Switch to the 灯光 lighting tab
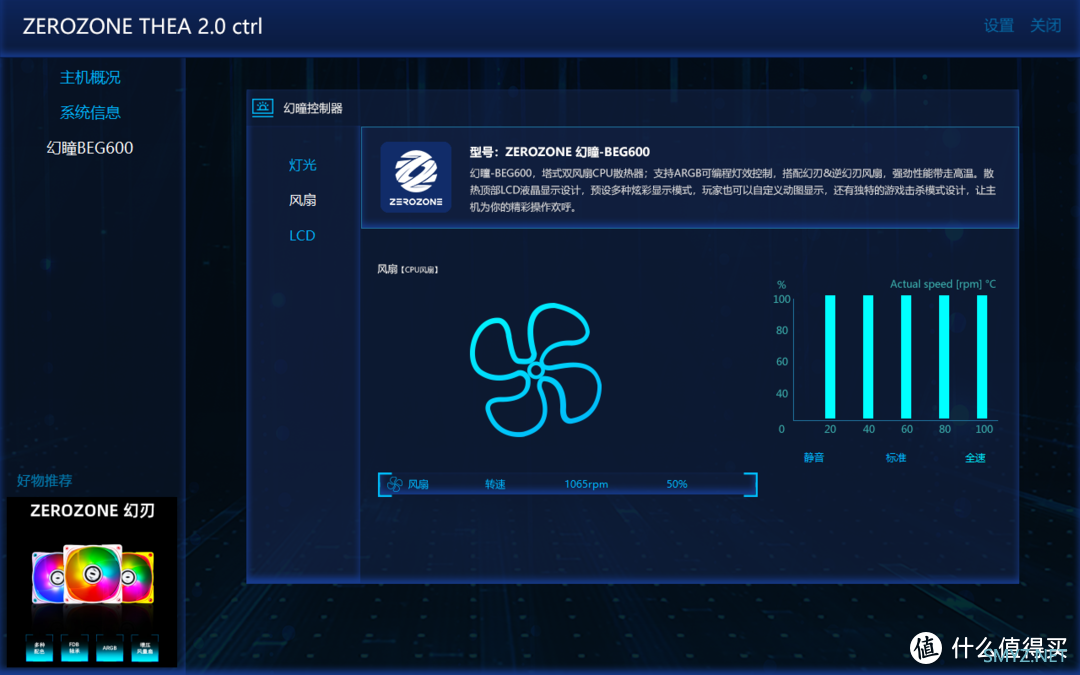Viewport: 1080px width, 675px height. tap(302, 165)
